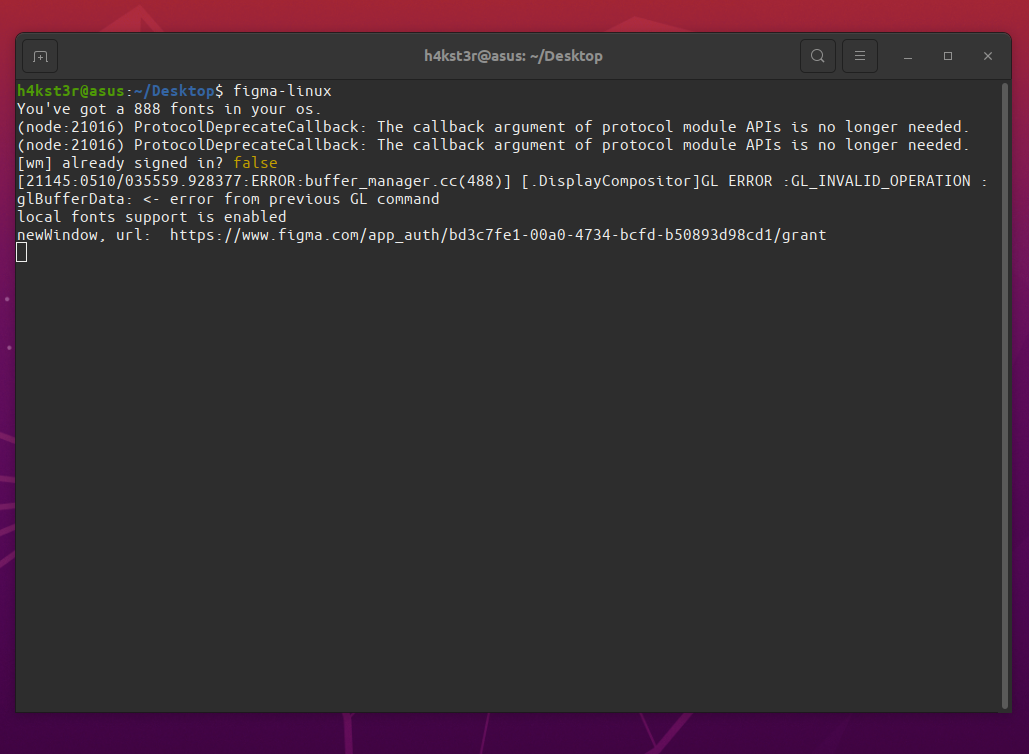The height and width of the screenshot is (754, 1029).
Task: Open a new terminal tab
Action: point(39,56)
